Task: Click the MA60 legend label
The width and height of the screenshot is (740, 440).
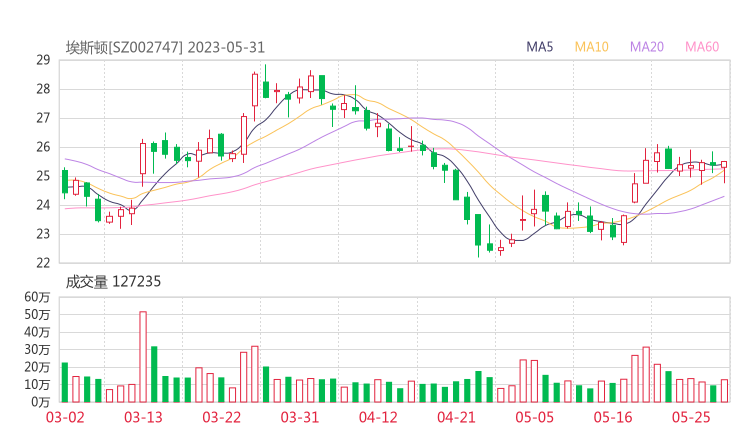Action: pyautogui.click(x=702, y=47)
